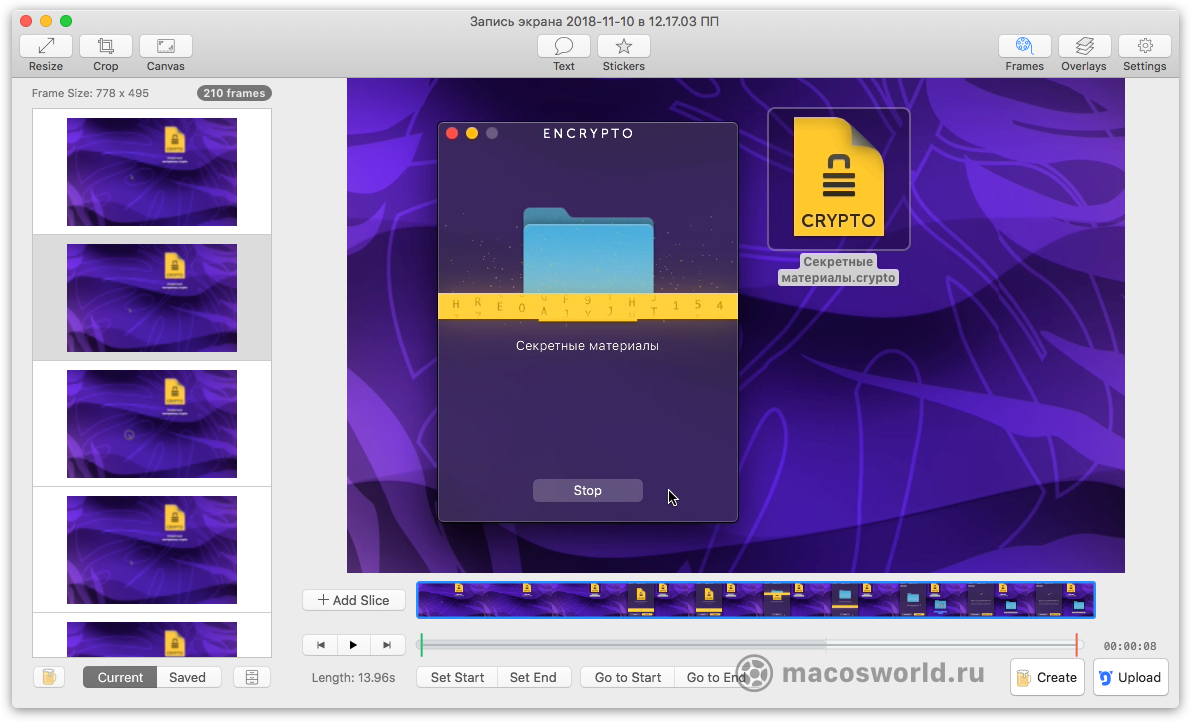Click the Add Slice button

[x=354, y=600]
